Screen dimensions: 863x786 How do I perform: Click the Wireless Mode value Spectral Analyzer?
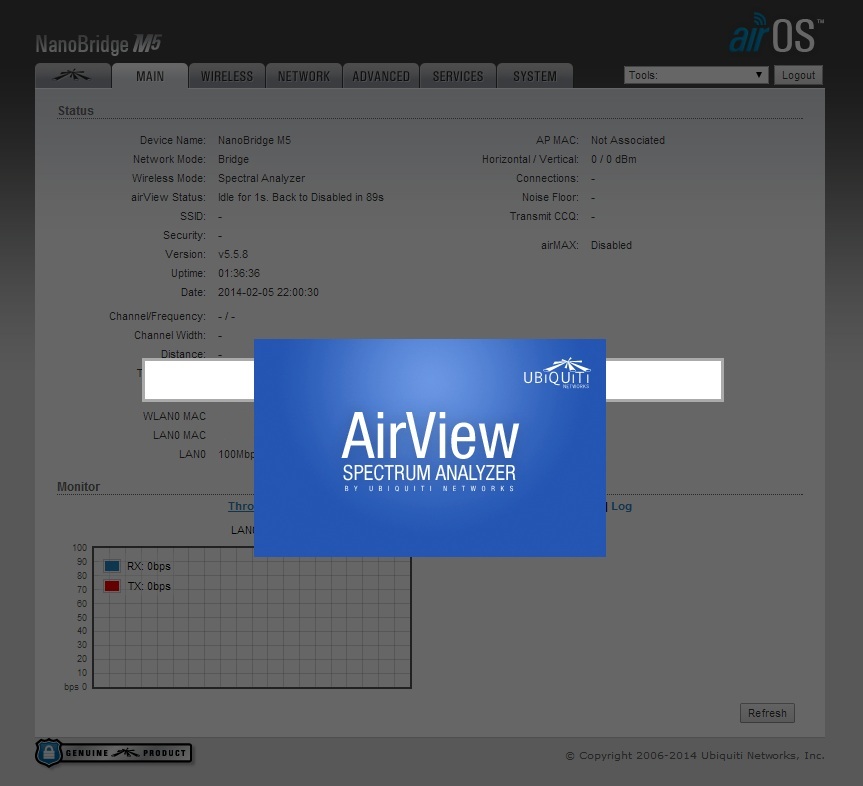coord(261,178)
